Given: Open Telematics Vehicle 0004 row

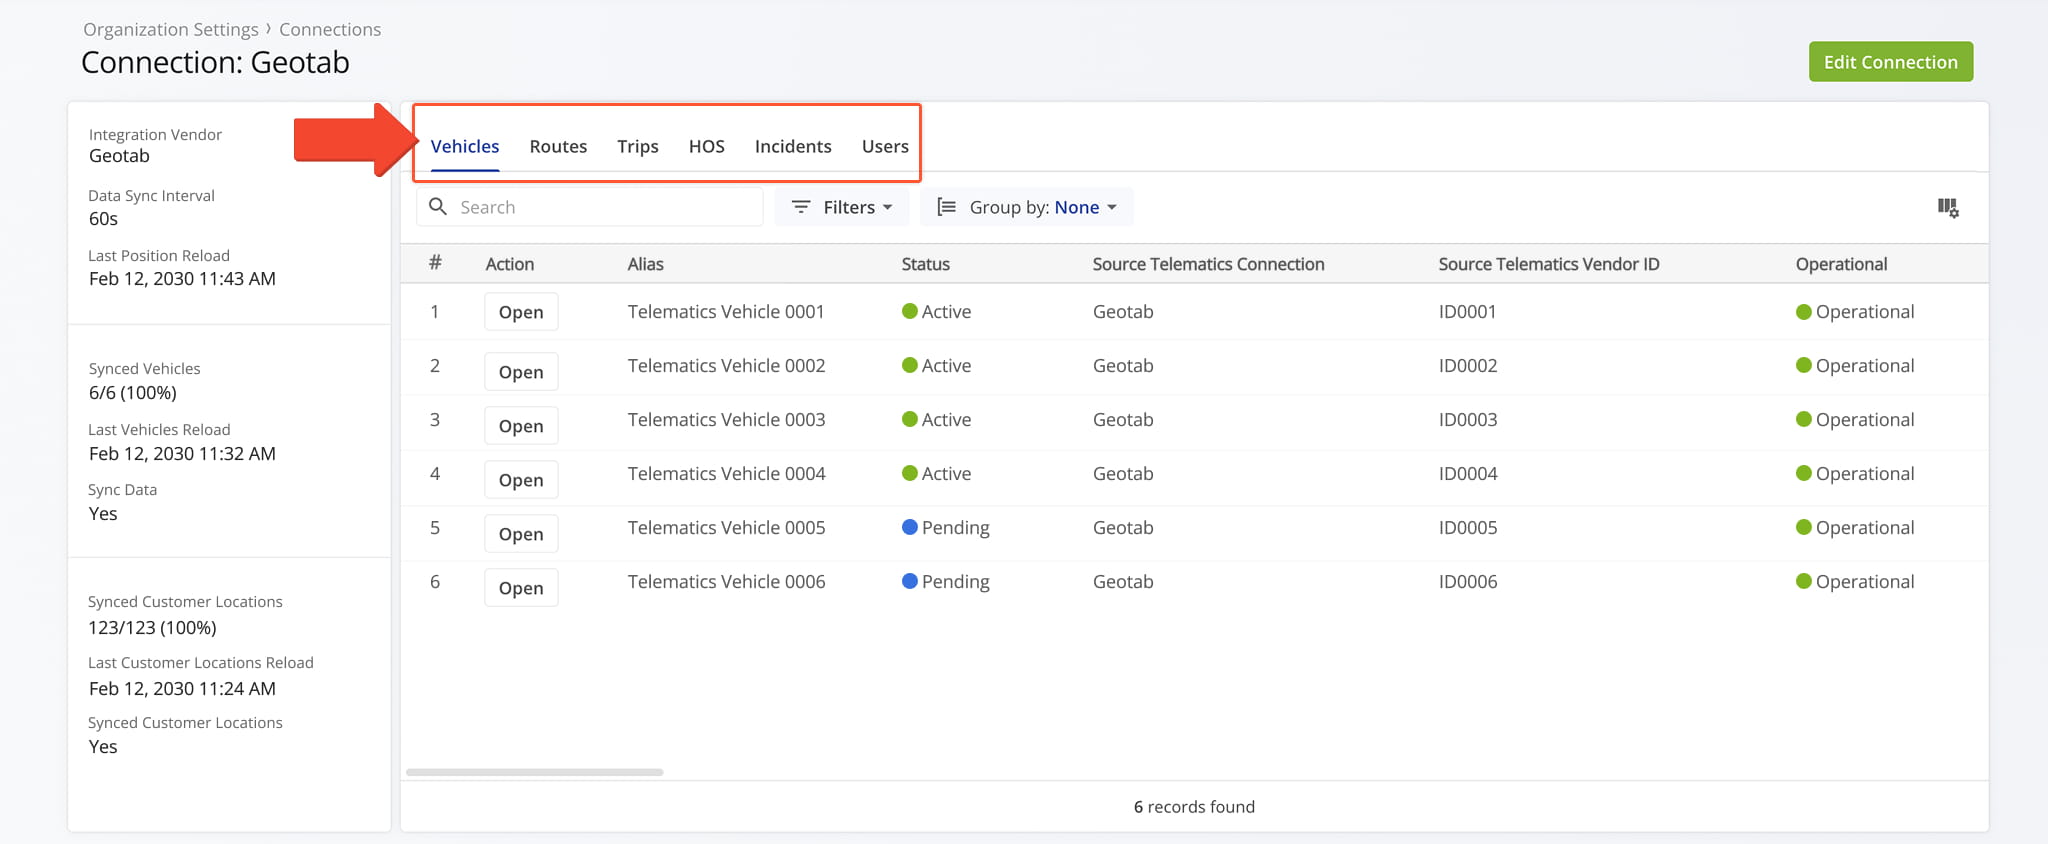Looking at the screenshot, I should (x=521, y=480).
